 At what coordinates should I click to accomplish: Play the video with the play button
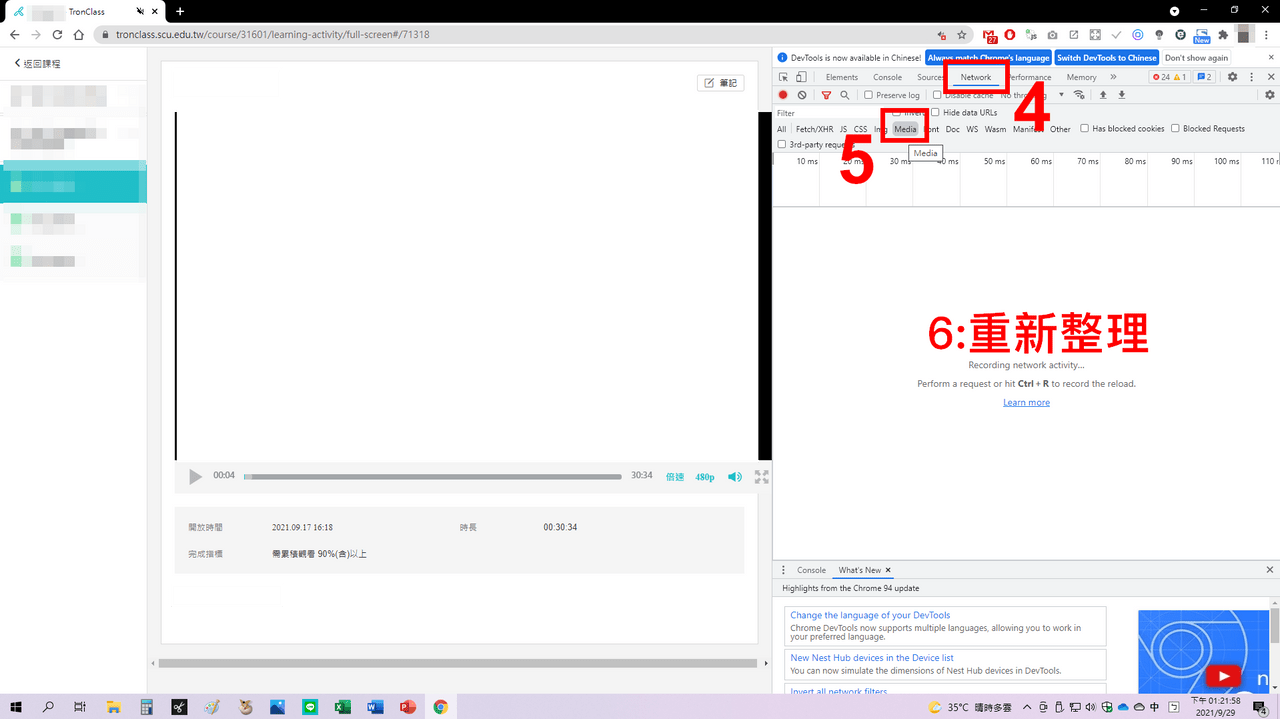tap(195, 477)
